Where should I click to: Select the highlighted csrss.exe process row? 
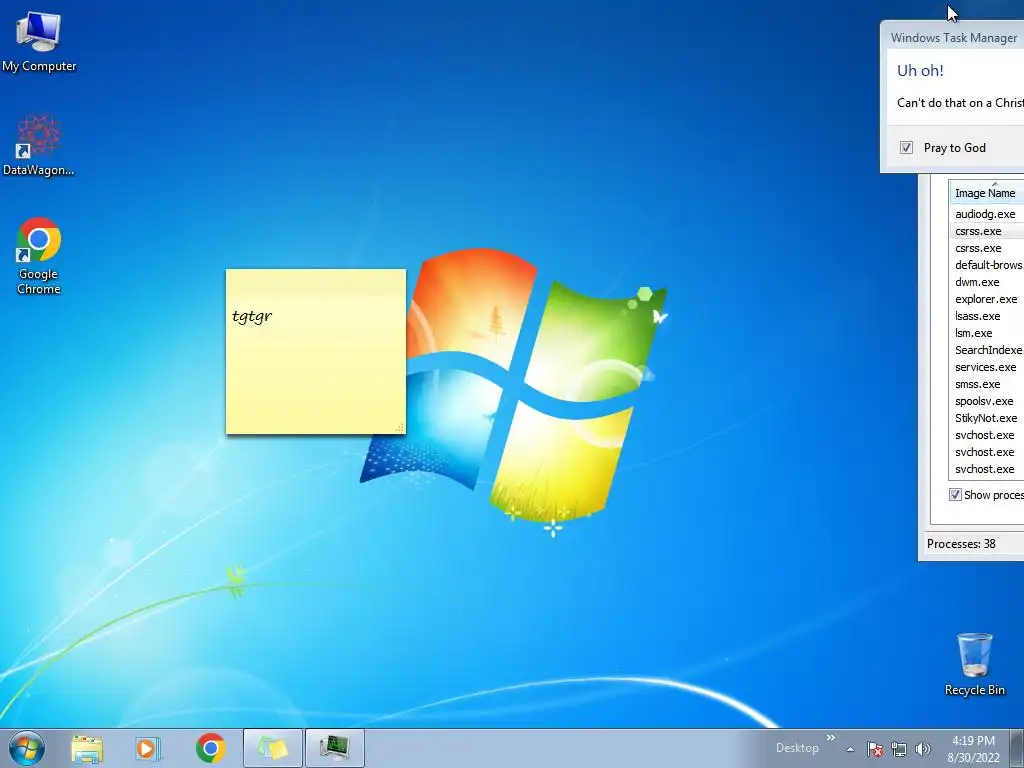(x=986, y=231)
